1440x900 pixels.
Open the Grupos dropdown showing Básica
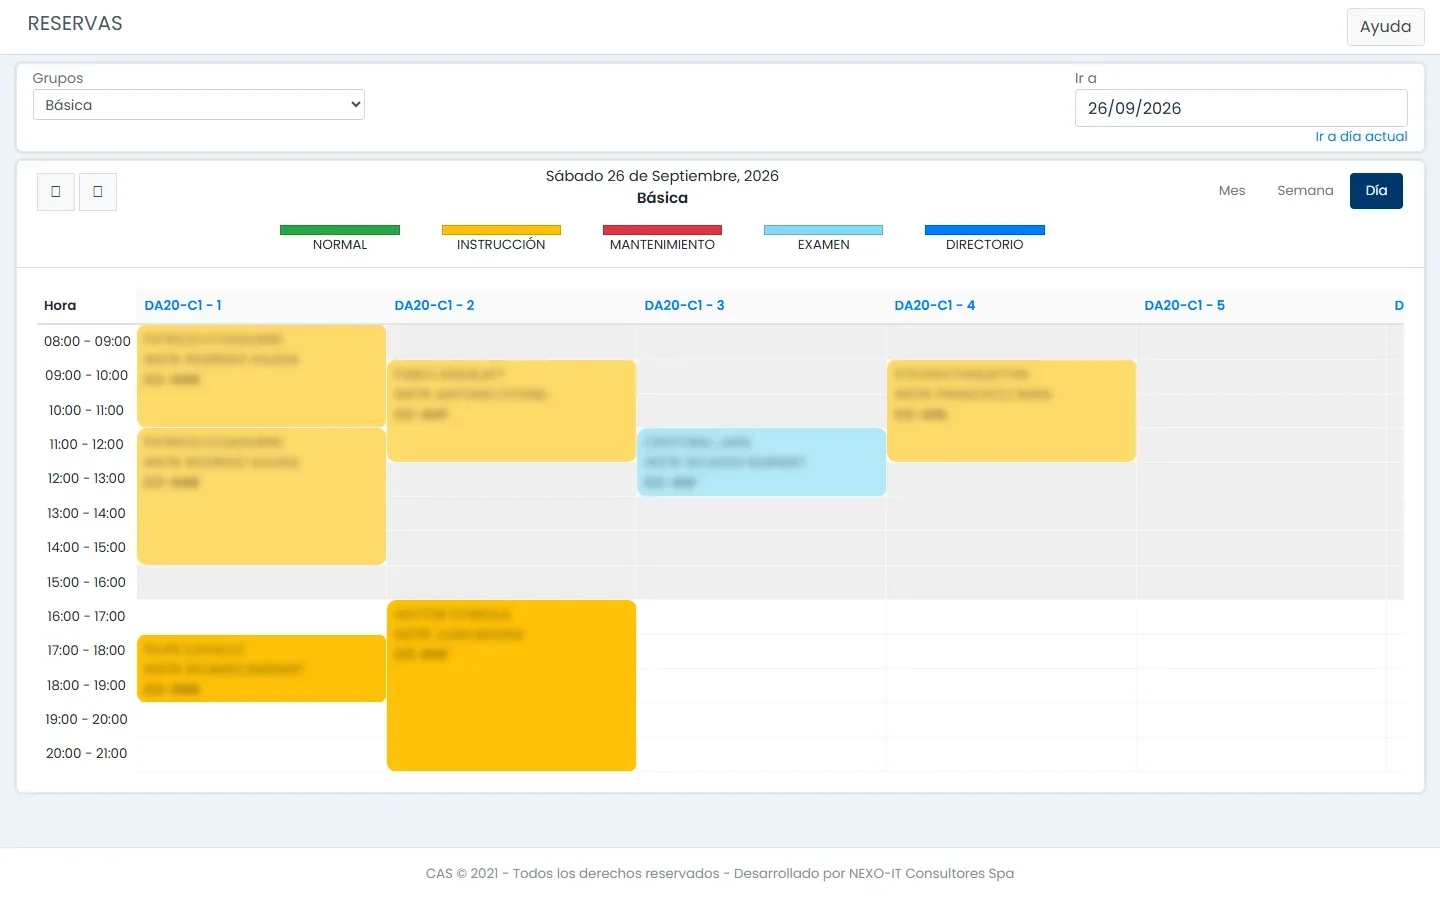click(x=199, y=105)
